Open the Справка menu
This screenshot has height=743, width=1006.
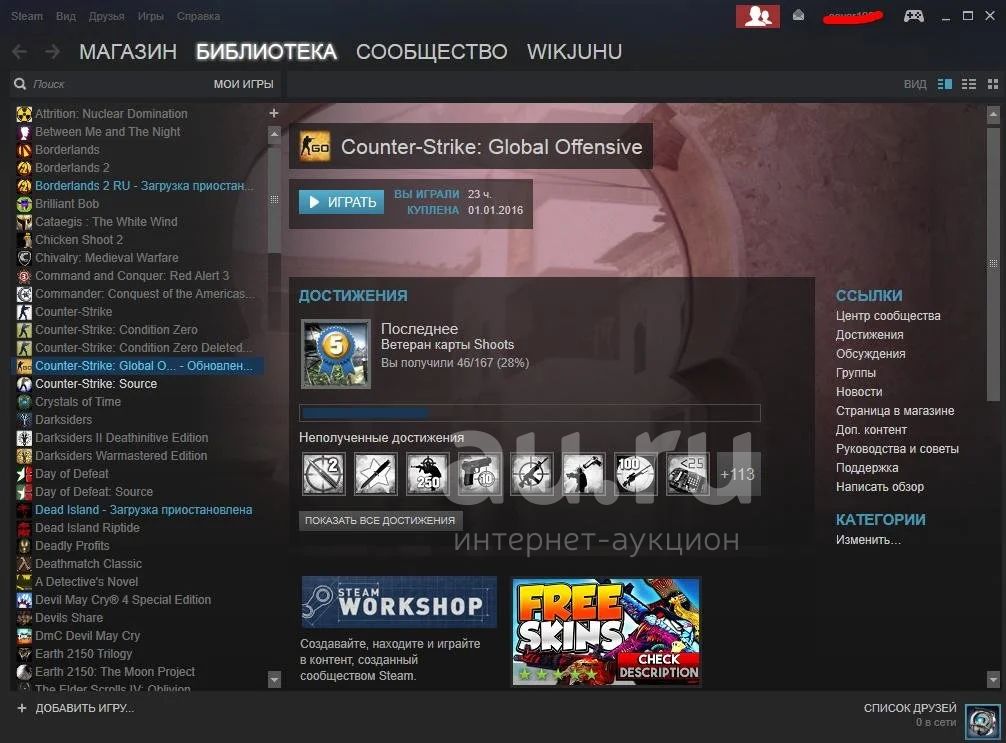tap(198, 16)
